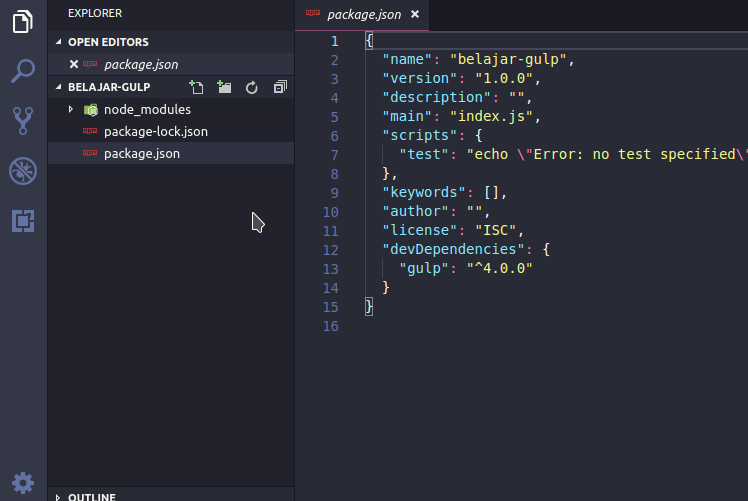The width and height of the screenshot is (748, 501).
Task: Click the "ISC" license value
Action: 496,230
